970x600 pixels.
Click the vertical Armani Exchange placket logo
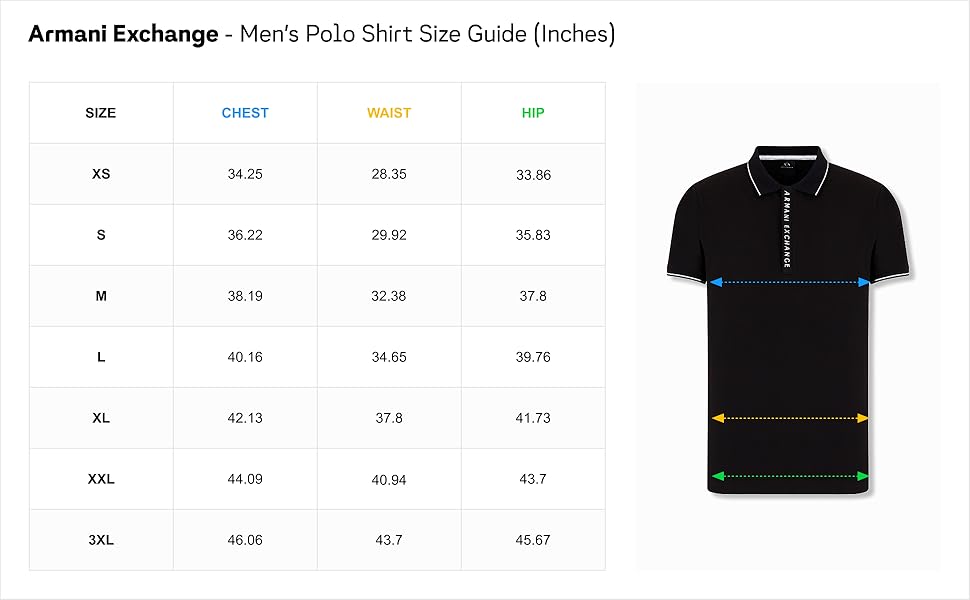[x=786, y=229]
